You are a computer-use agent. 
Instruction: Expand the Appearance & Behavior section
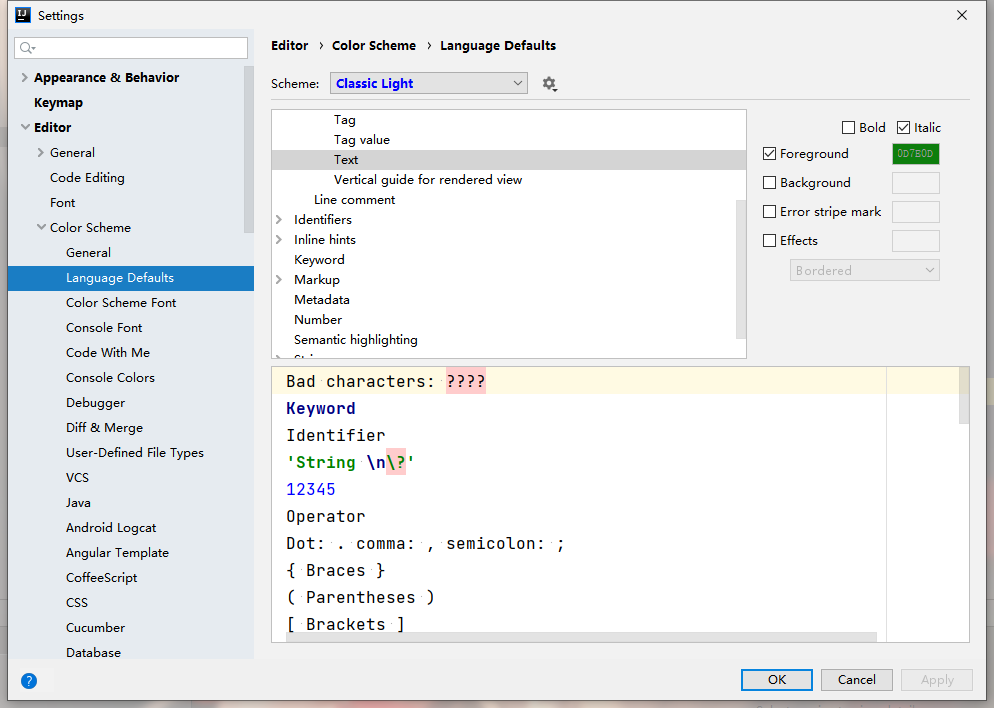click(25, 78)
